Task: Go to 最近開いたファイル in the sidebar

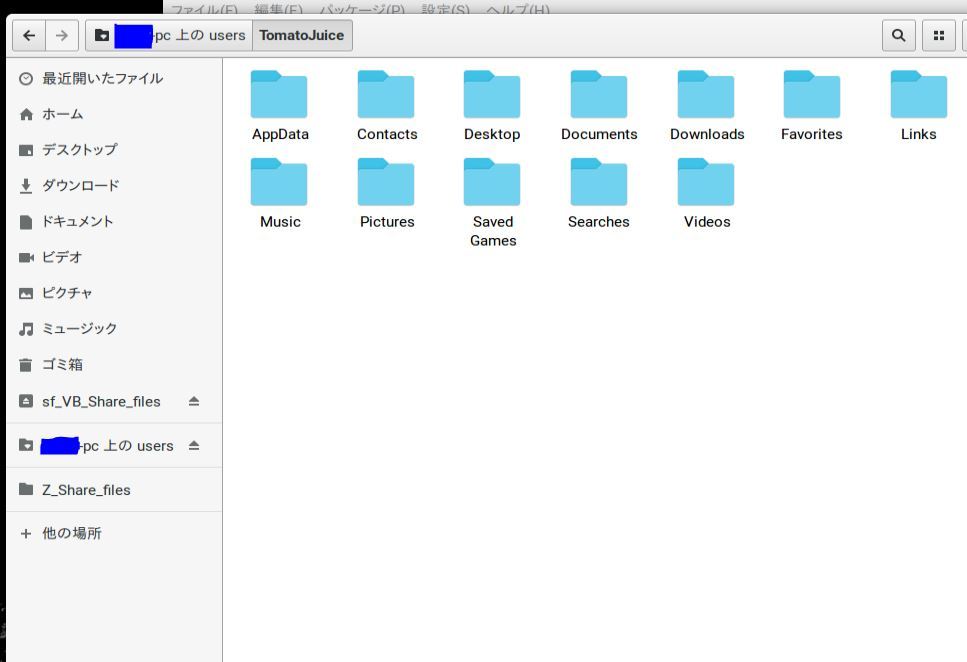Action: (102, 78)
